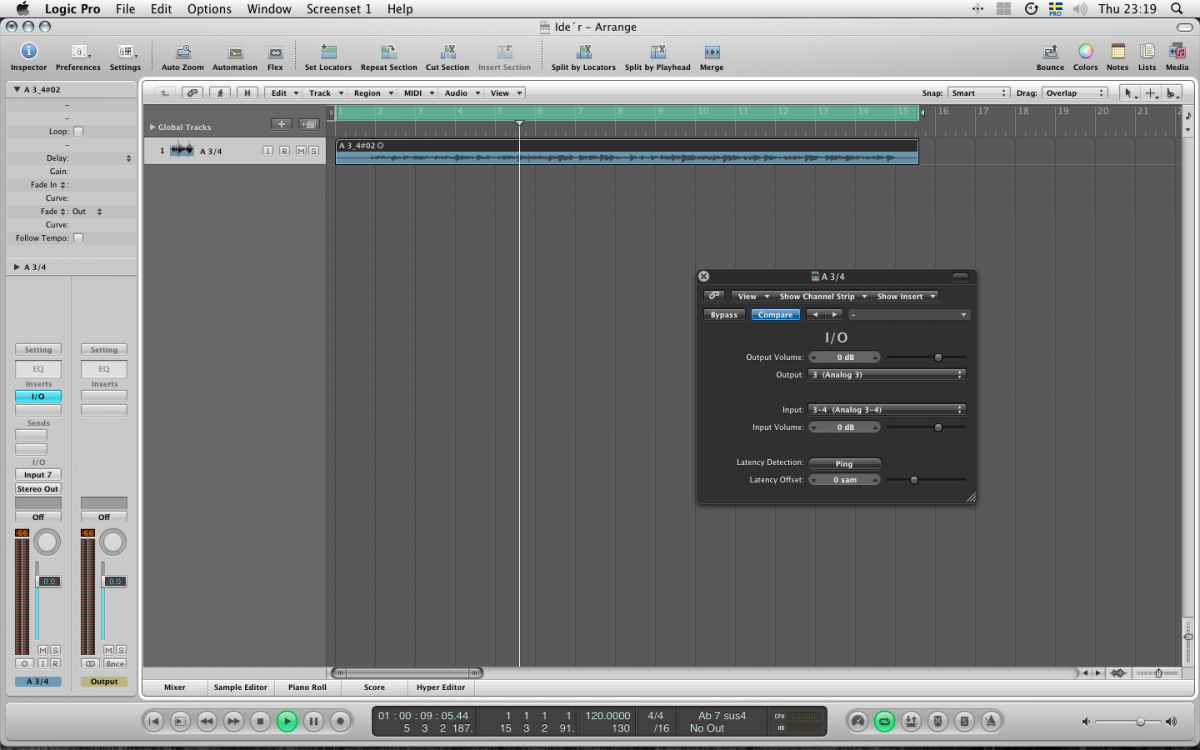
Task: Open the Notes panel
Action: tap(1118, 57)
